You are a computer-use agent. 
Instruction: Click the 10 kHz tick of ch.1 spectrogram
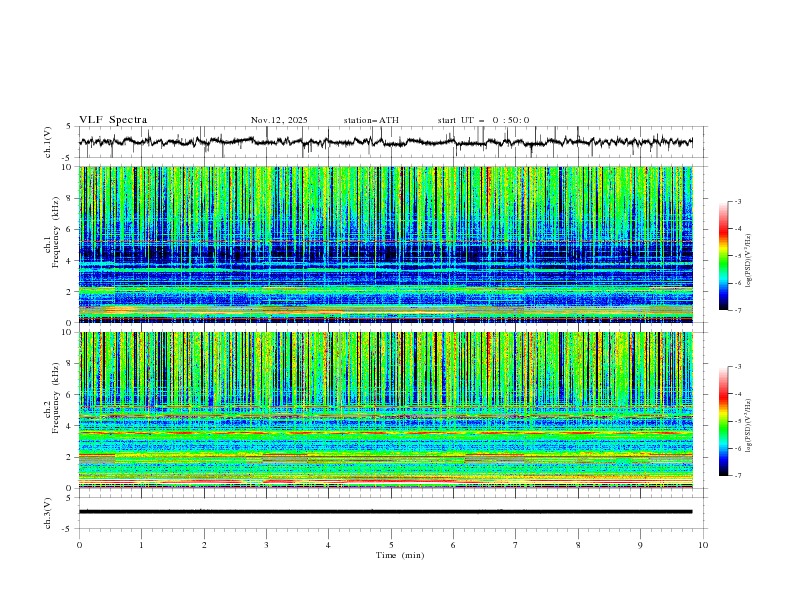[x=69, y=167]
